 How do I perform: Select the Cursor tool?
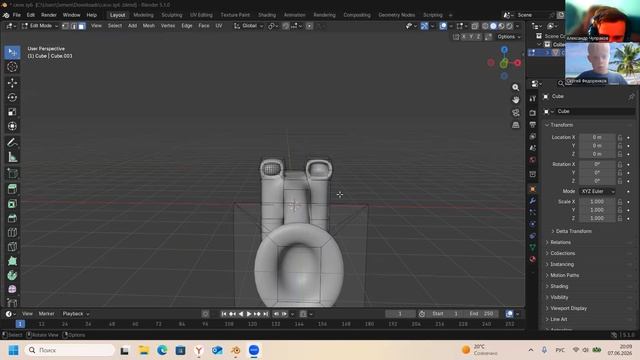click(x=12, y=67)
